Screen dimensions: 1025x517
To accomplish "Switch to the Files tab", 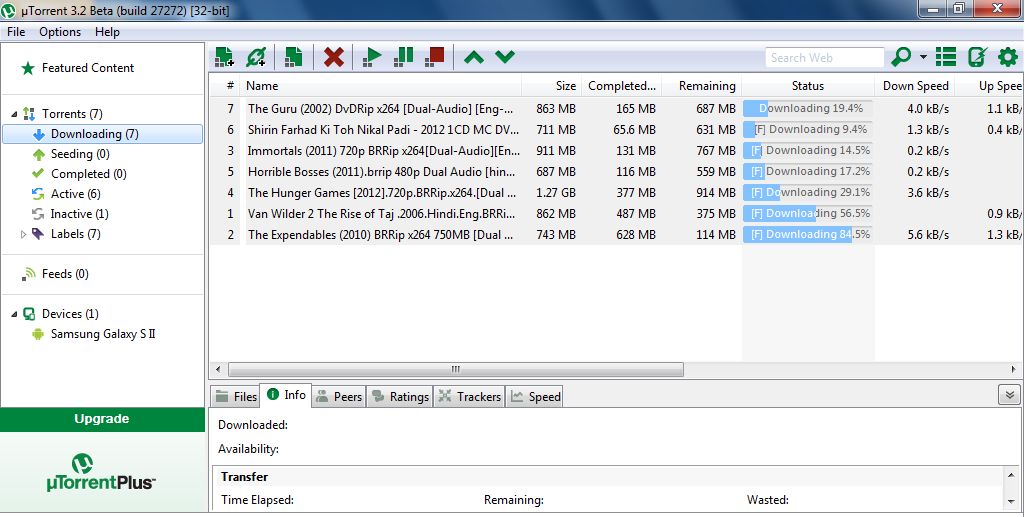I will click(x=235, y=397).
